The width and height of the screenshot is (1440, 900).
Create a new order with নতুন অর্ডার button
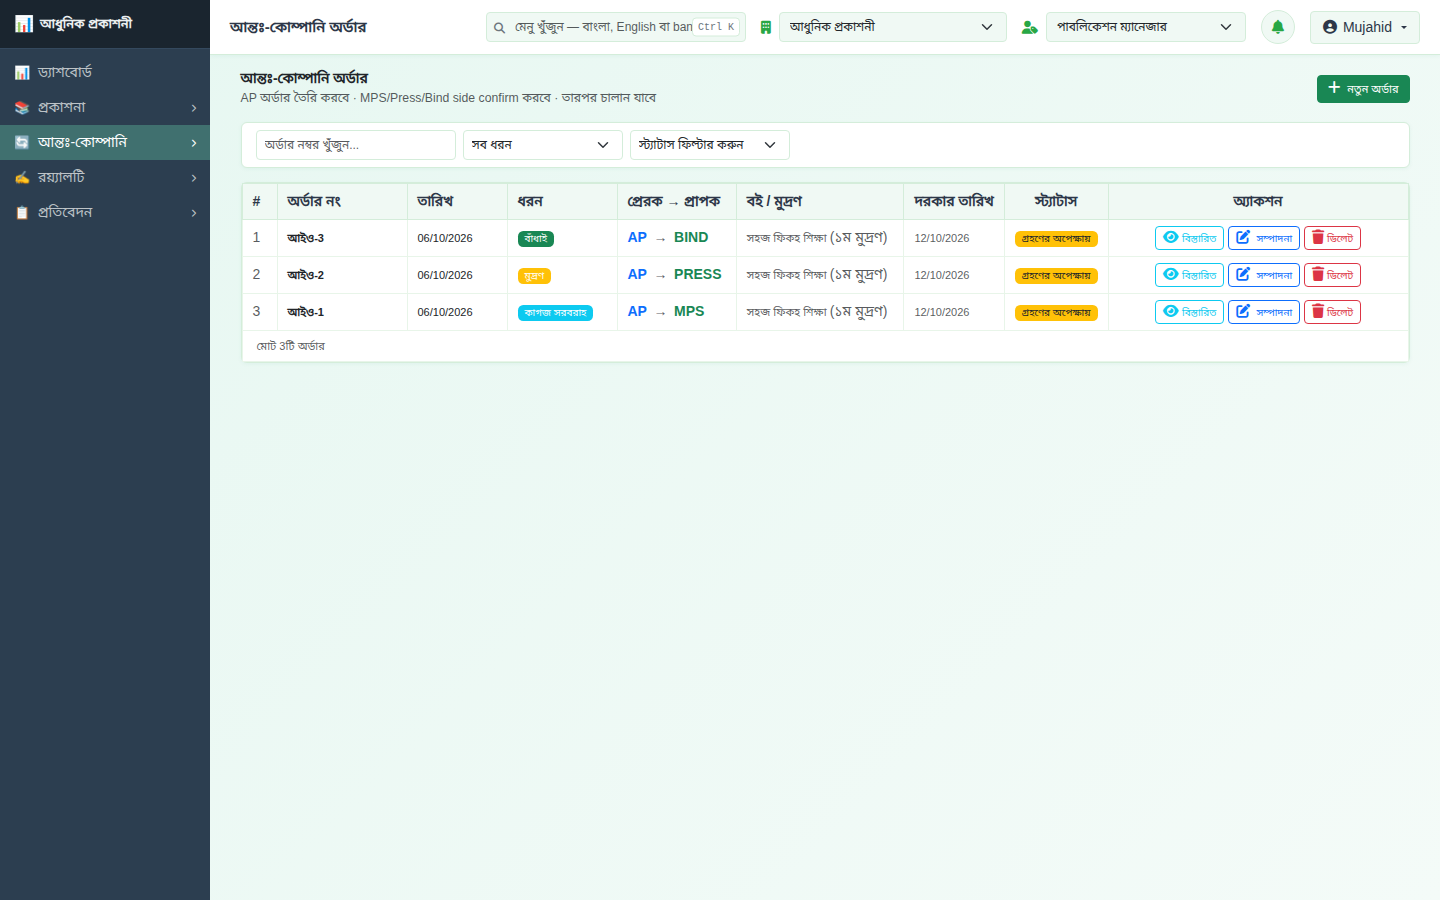click(1363, 89)
